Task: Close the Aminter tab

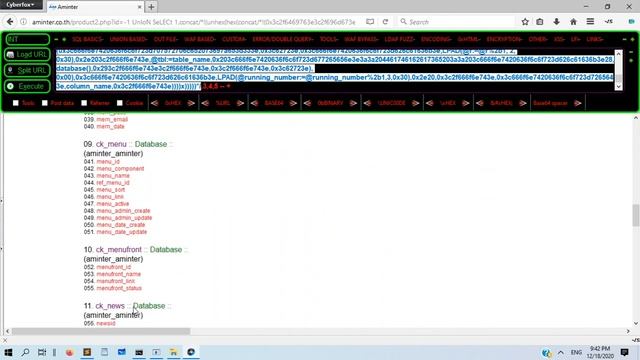Action: pos(140,7)
